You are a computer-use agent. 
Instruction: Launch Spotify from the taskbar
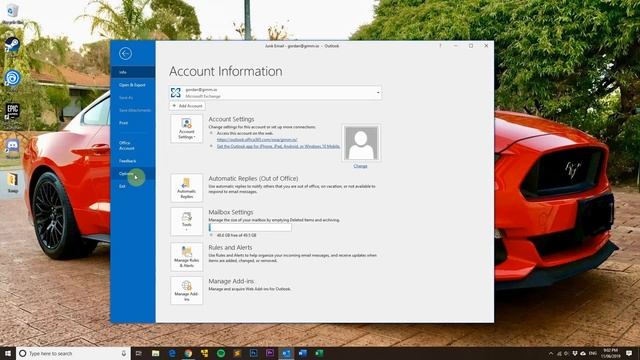pos(221,353)
